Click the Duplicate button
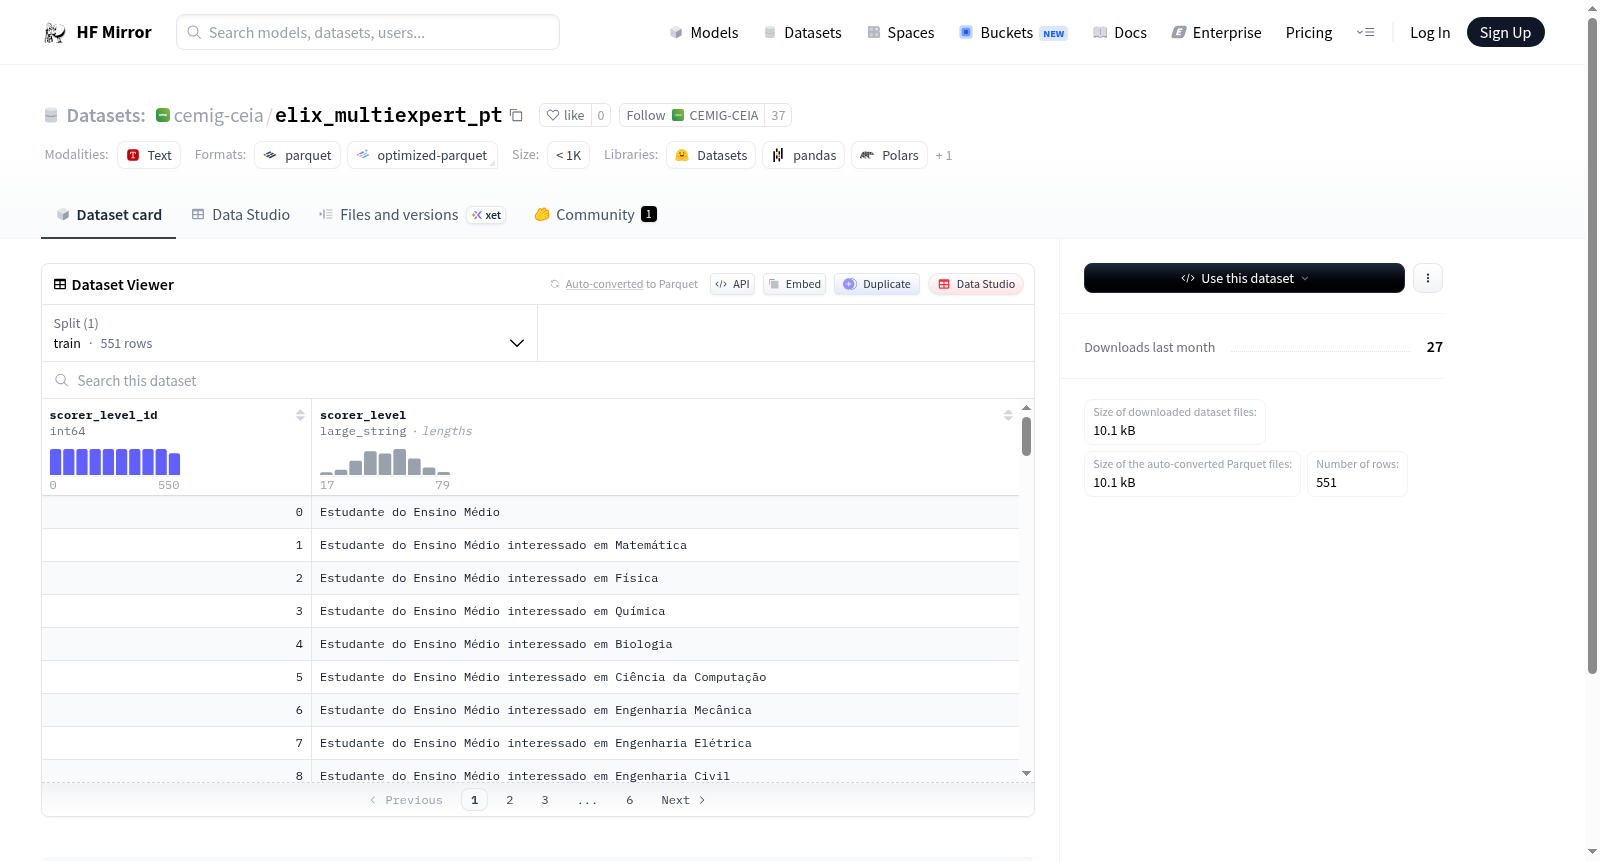This screenshot has width=1600, height=861. click(877, 284)
